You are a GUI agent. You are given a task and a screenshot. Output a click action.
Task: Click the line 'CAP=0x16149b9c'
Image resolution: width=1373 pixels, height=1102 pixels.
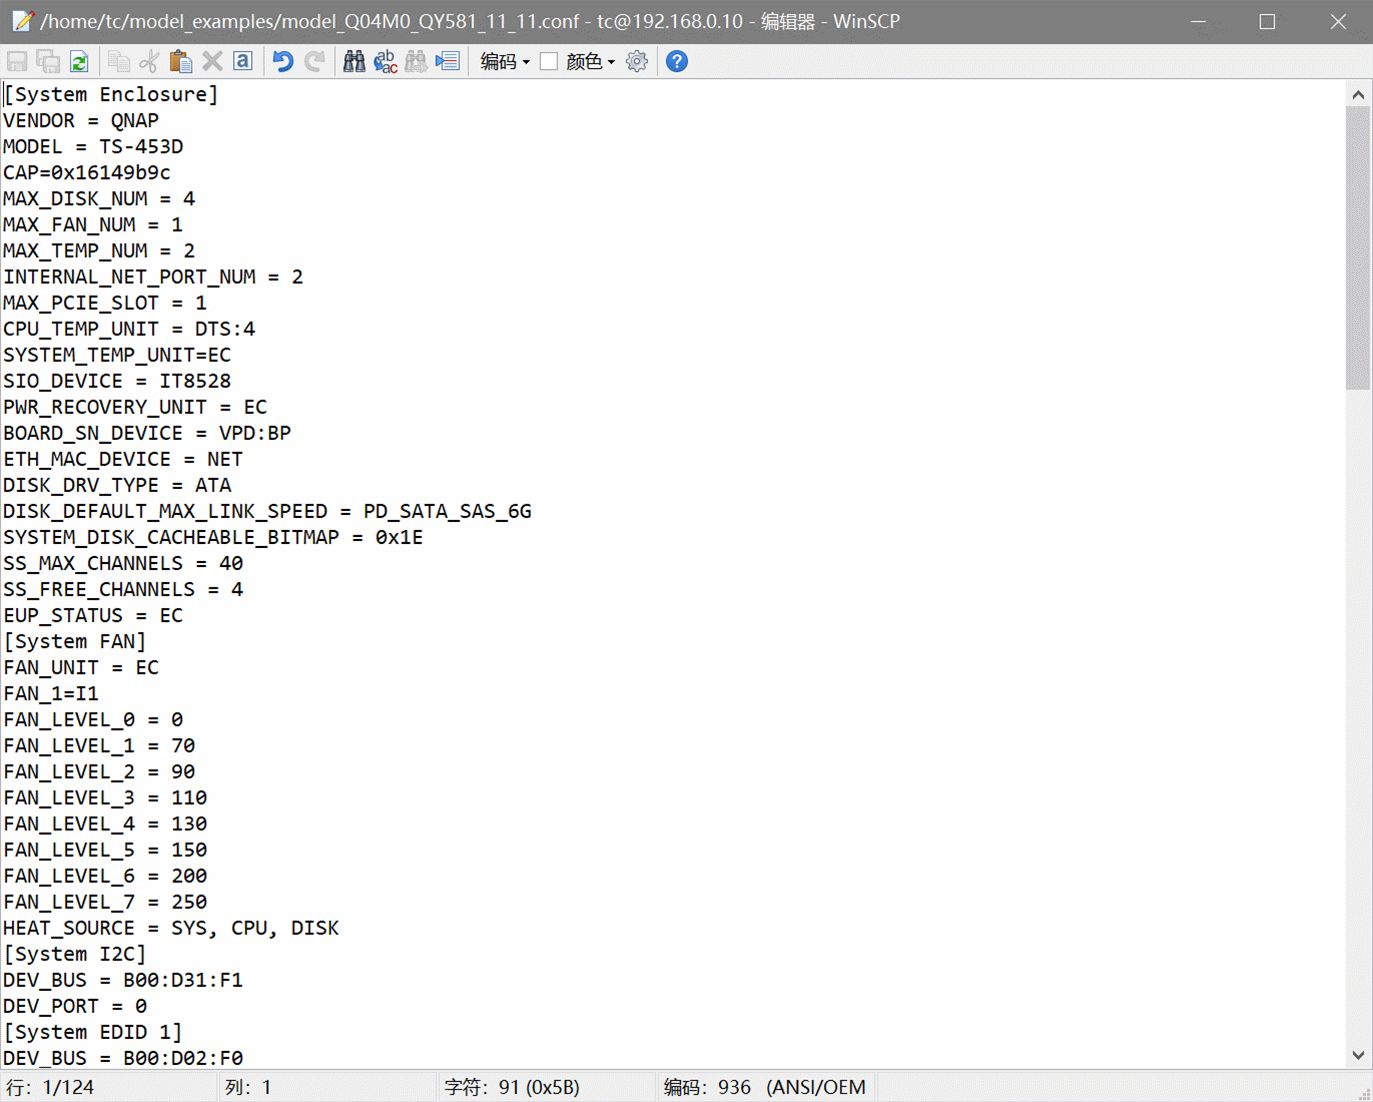[x=87, y=172]
